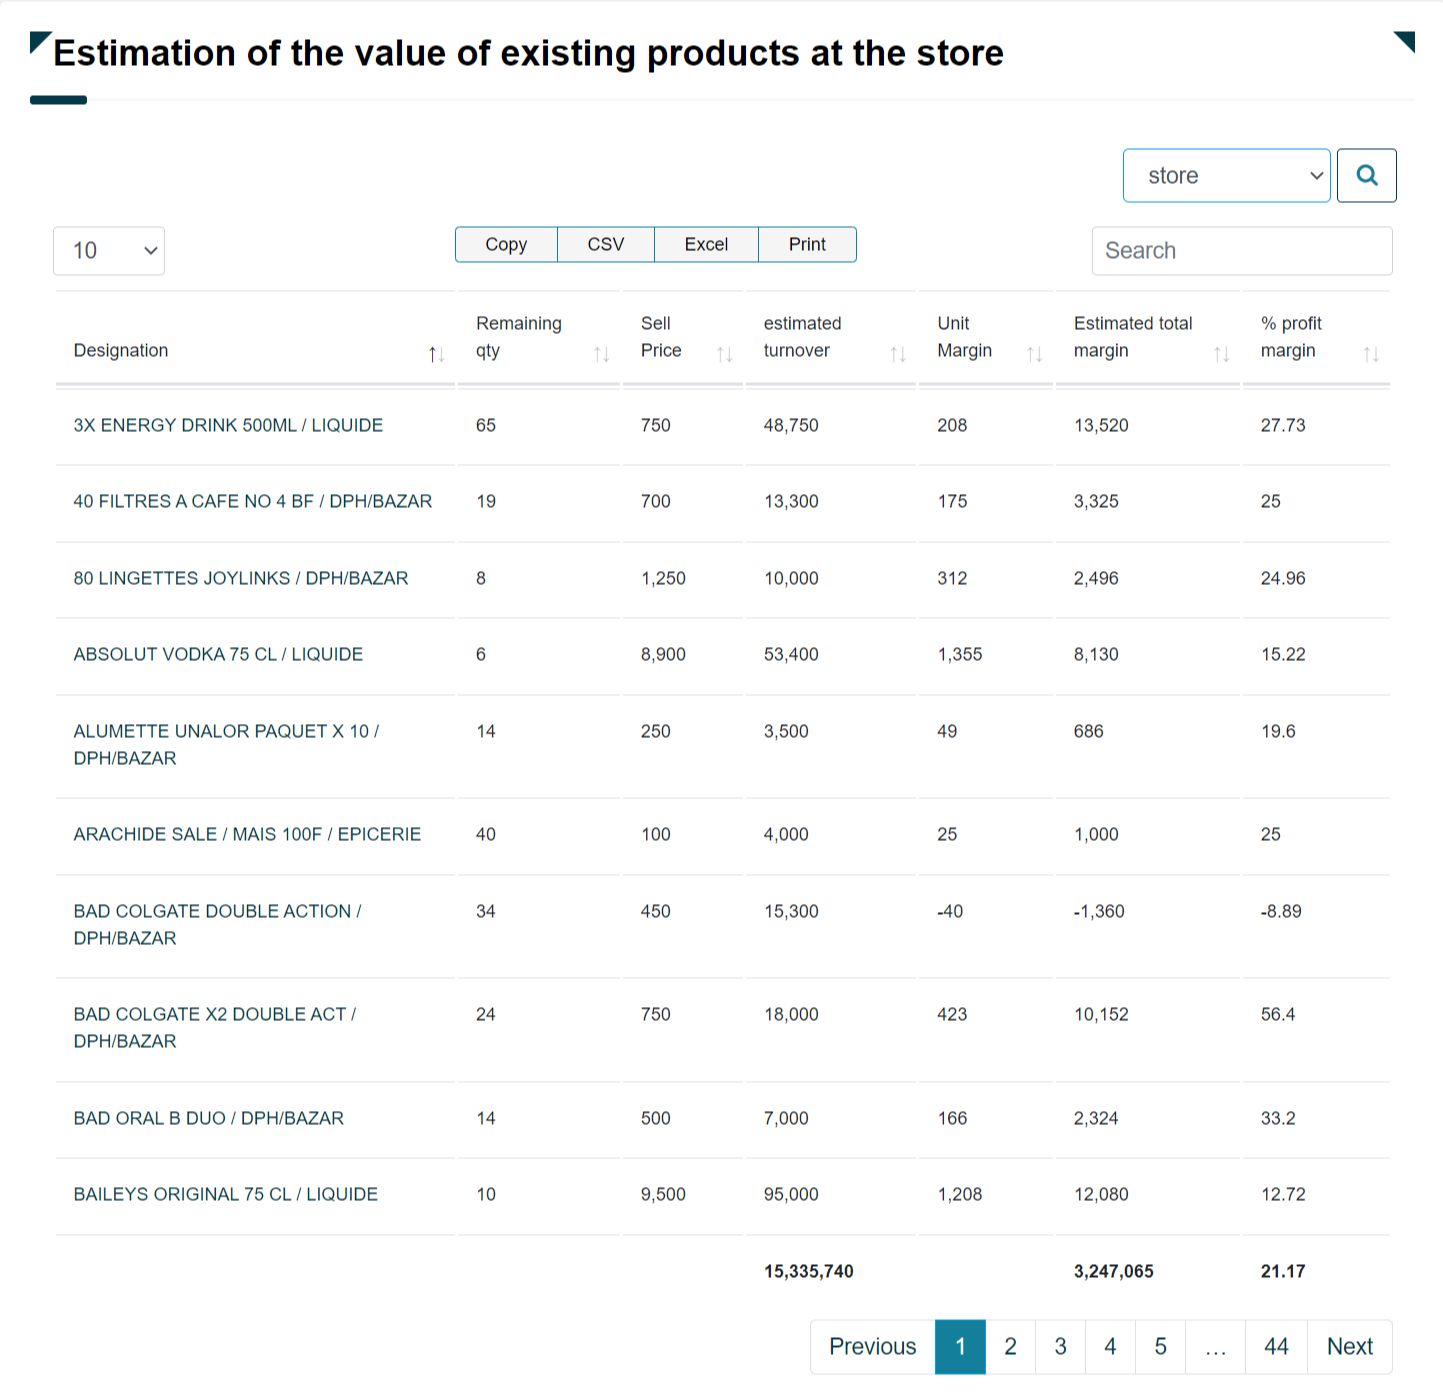Viewport: 1443px width, 1399px height.
Task: Jump to last page 44
Action: pos(1276,1347)
